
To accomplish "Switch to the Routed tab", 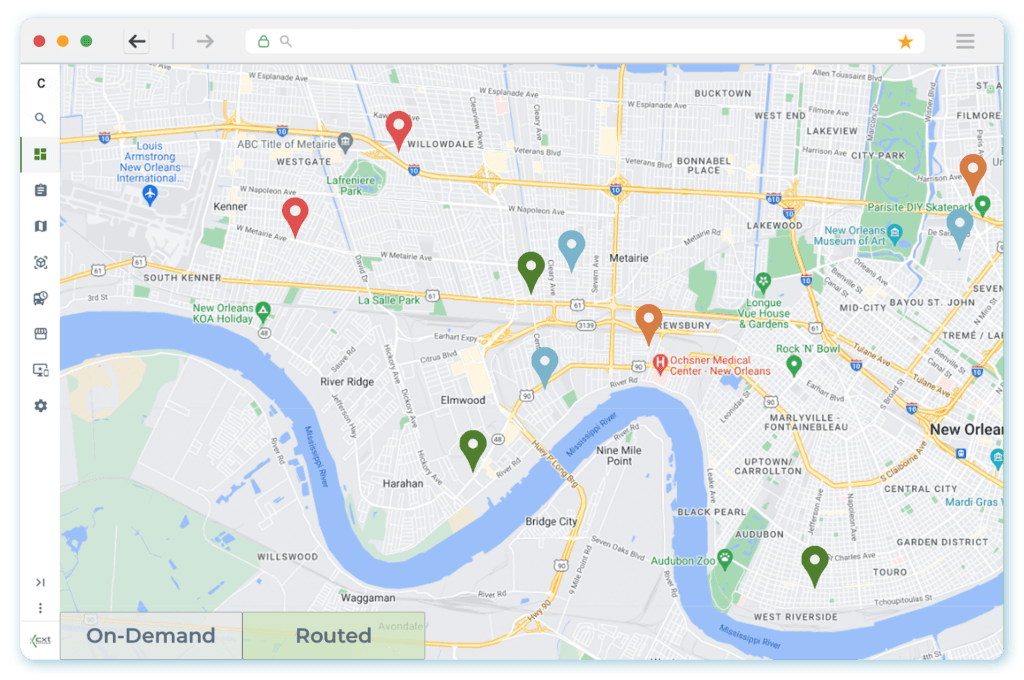I will [x=333, y=636].
